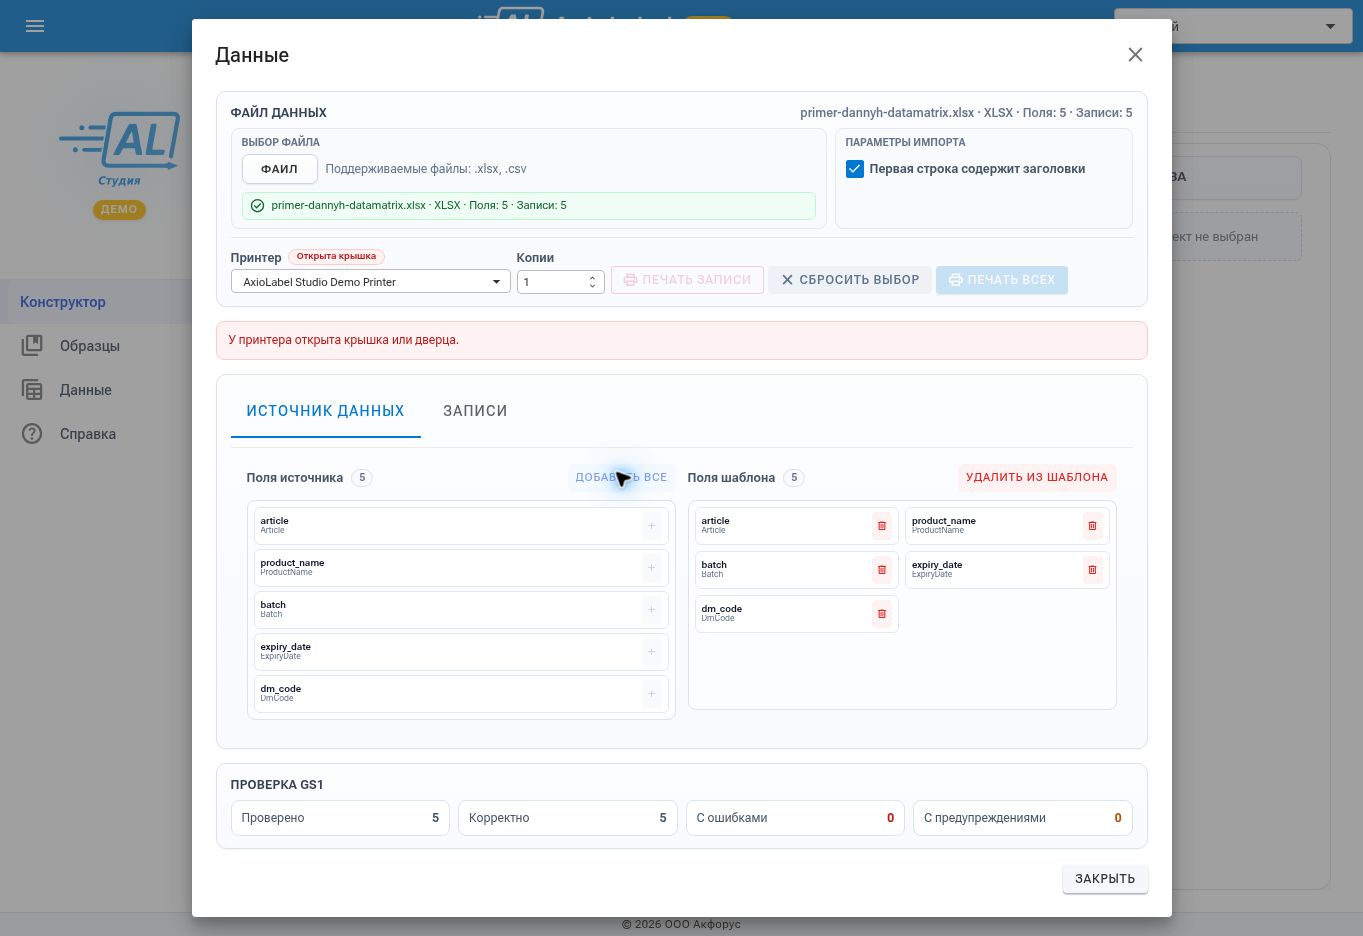Click the Образцы sidebar icon
Image resolution: width=1363 pixels, height=936 pixels.
tap(32, 346)
